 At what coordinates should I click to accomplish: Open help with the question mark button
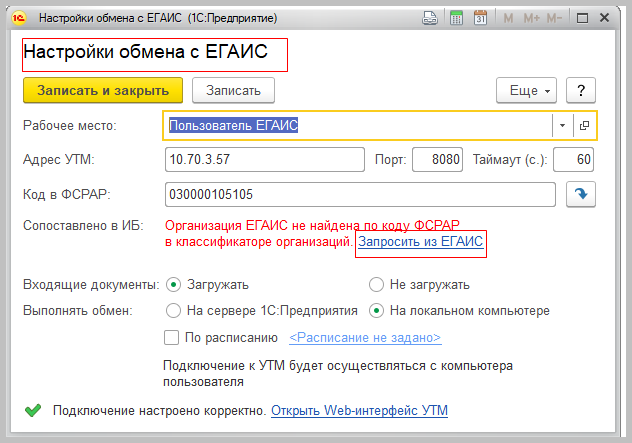pos(581,90)
